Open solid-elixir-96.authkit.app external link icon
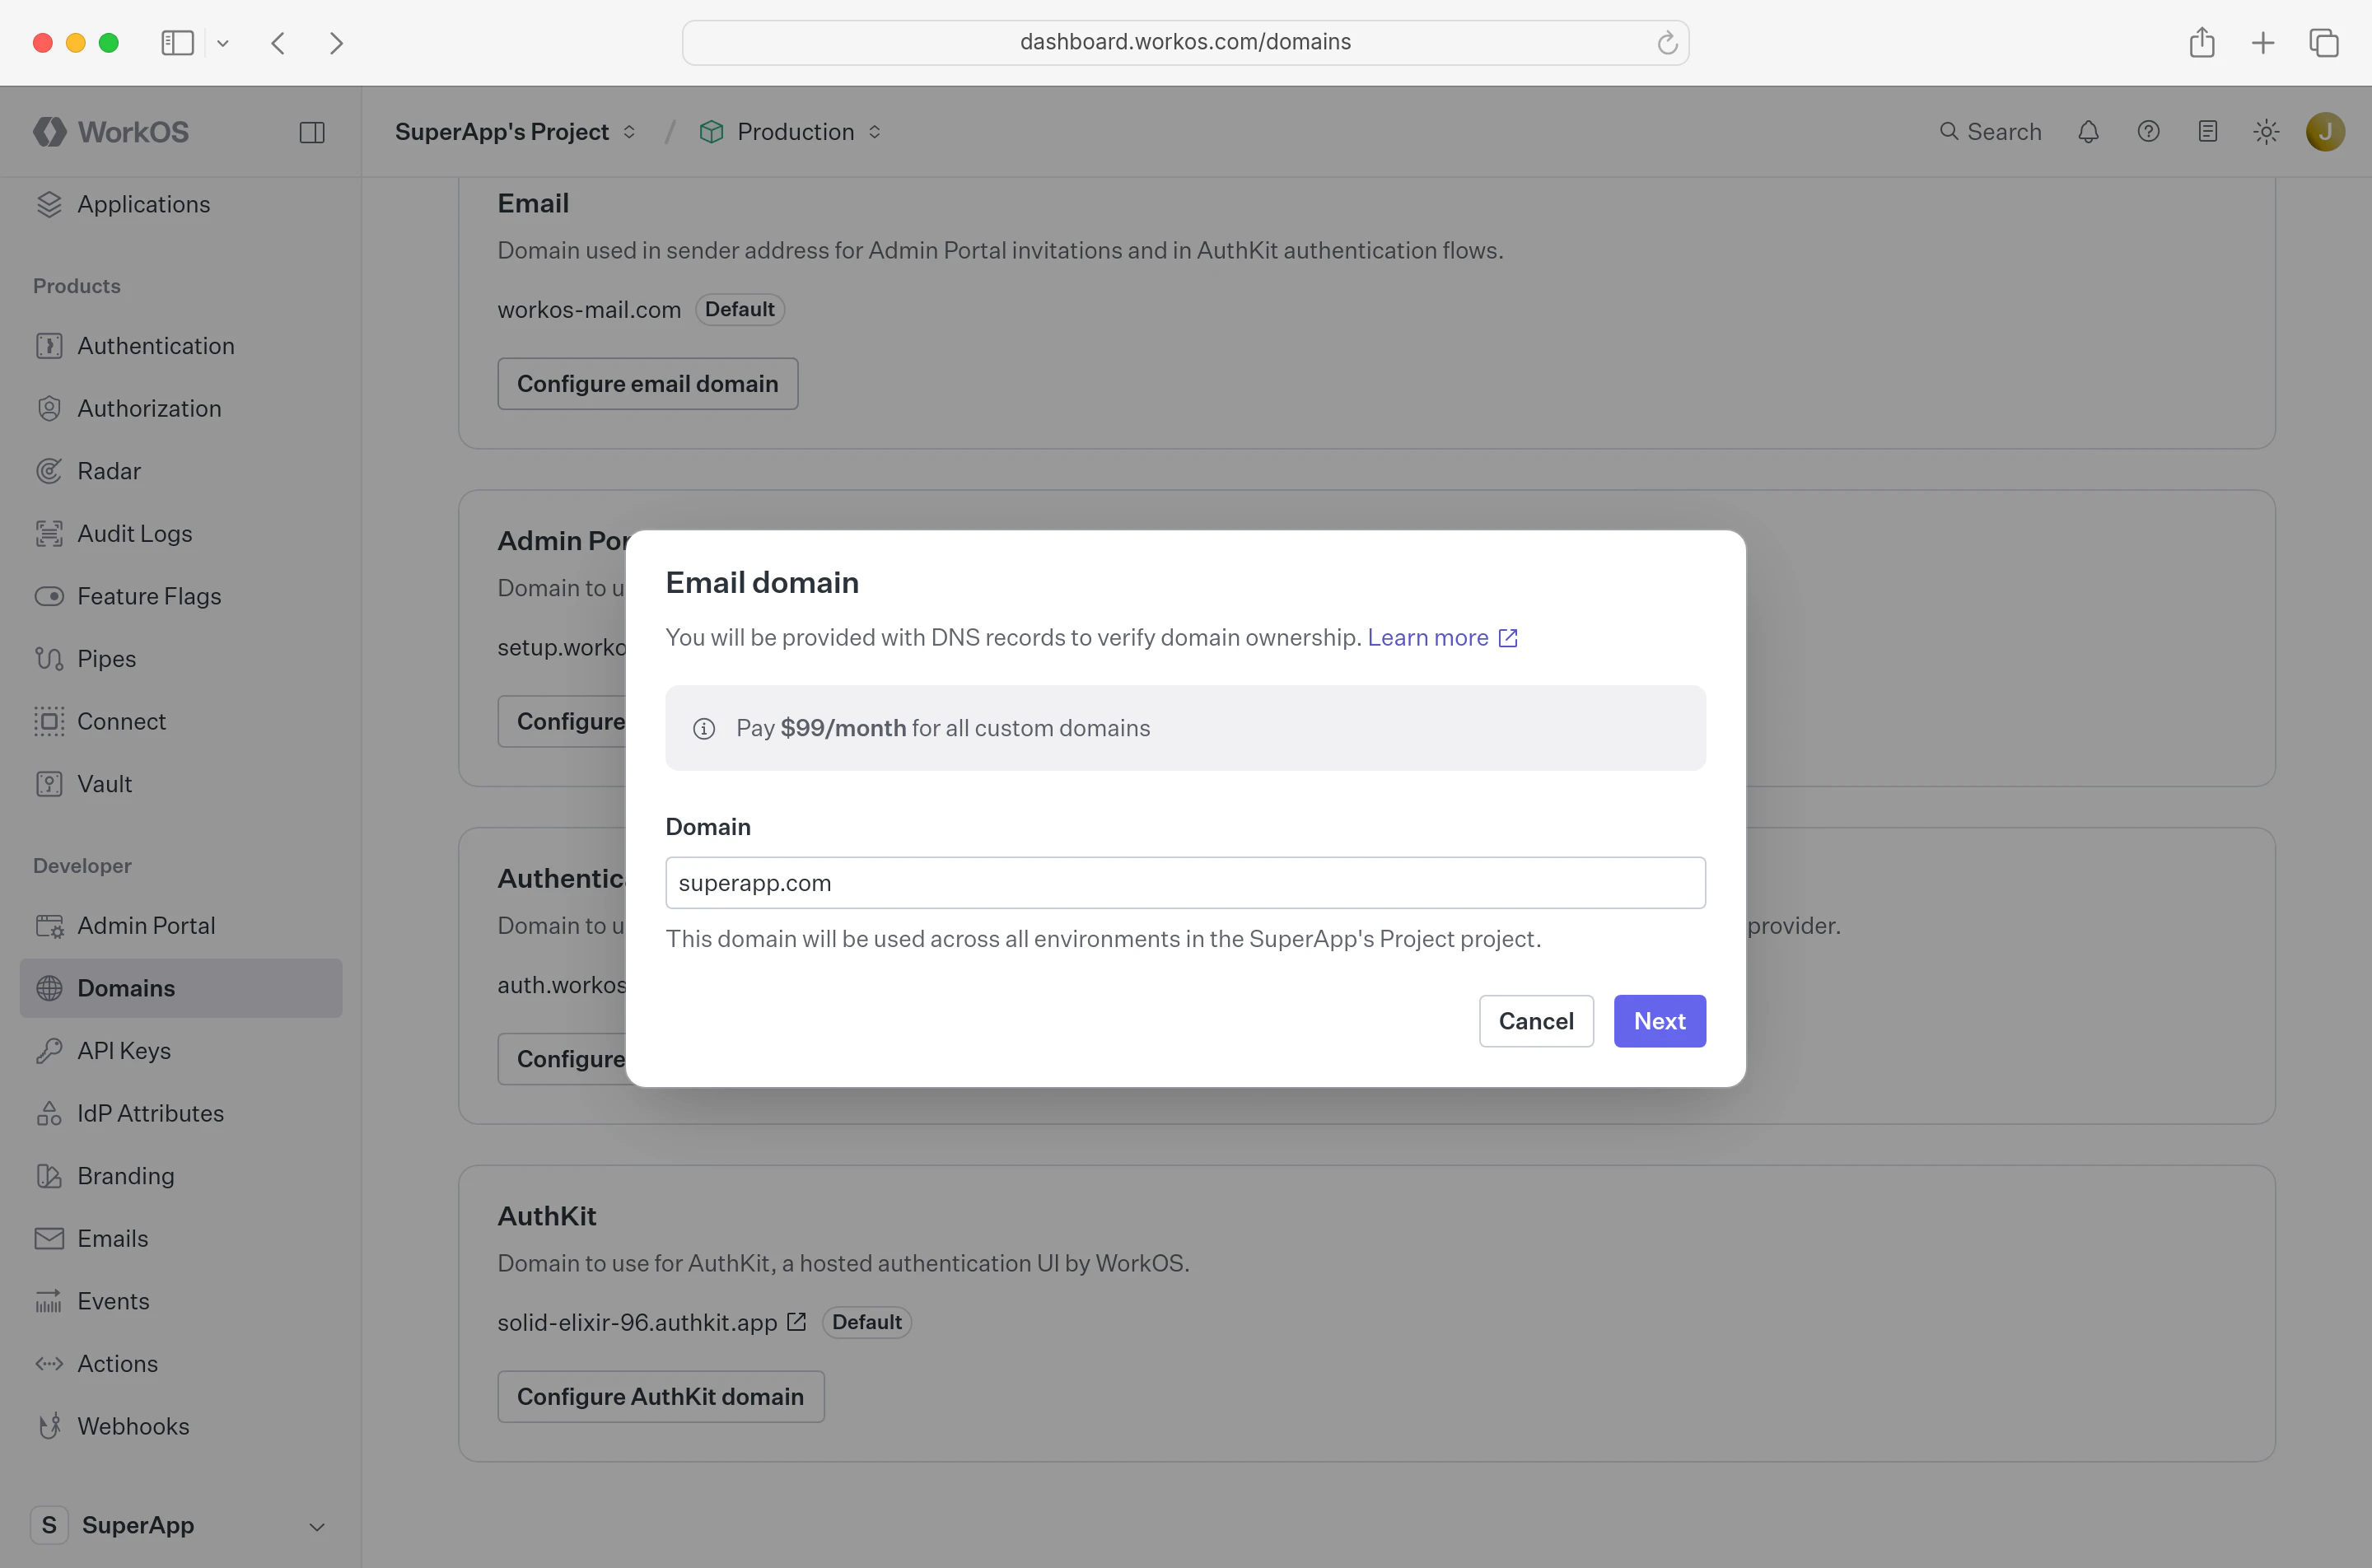2372x1568 pixels. (x=796, y=1322)
